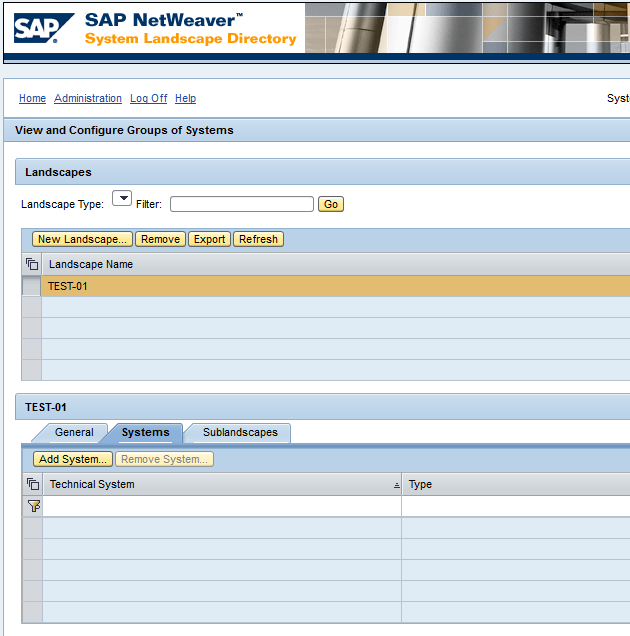Switch to the General tab
Viewport: 630px width, 636px height.
(x=74, y=432)
